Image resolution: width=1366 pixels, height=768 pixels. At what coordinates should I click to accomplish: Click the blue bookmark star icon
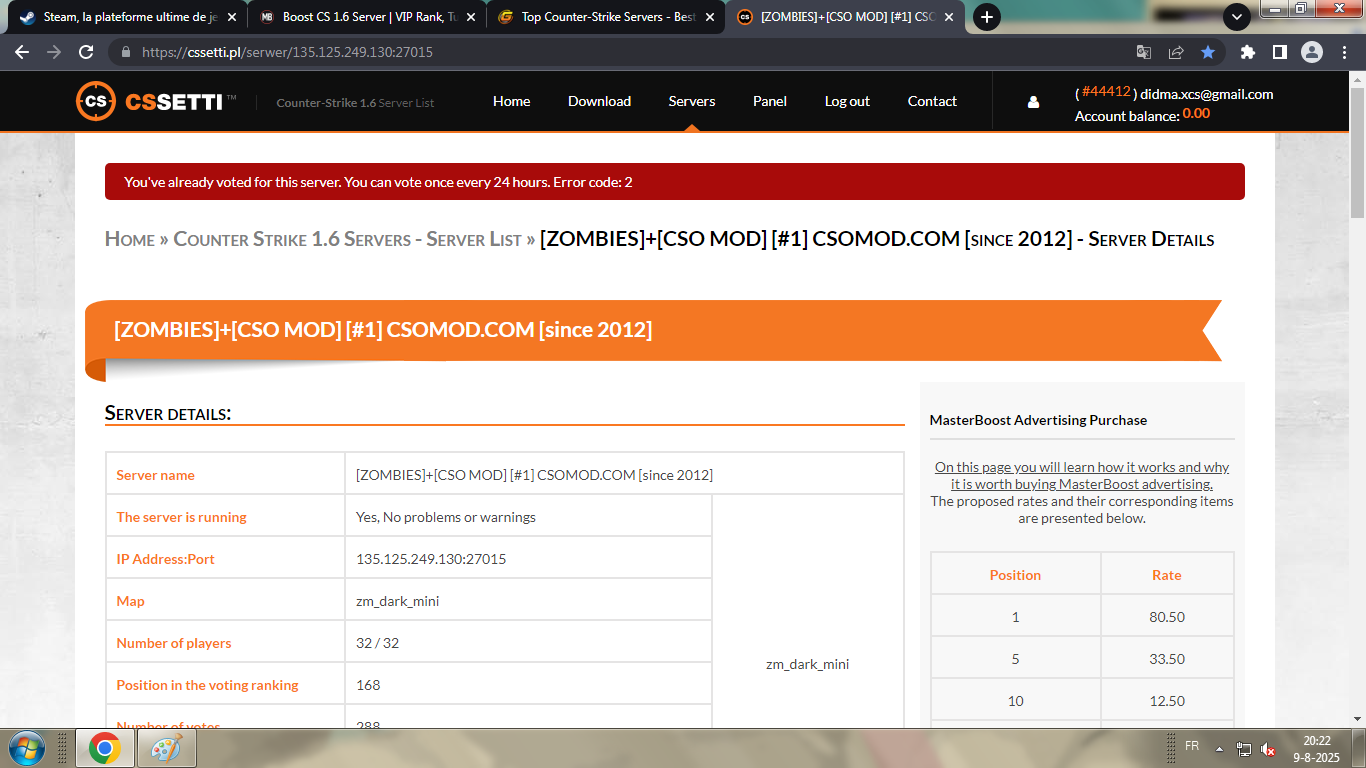coord(1208,52)
